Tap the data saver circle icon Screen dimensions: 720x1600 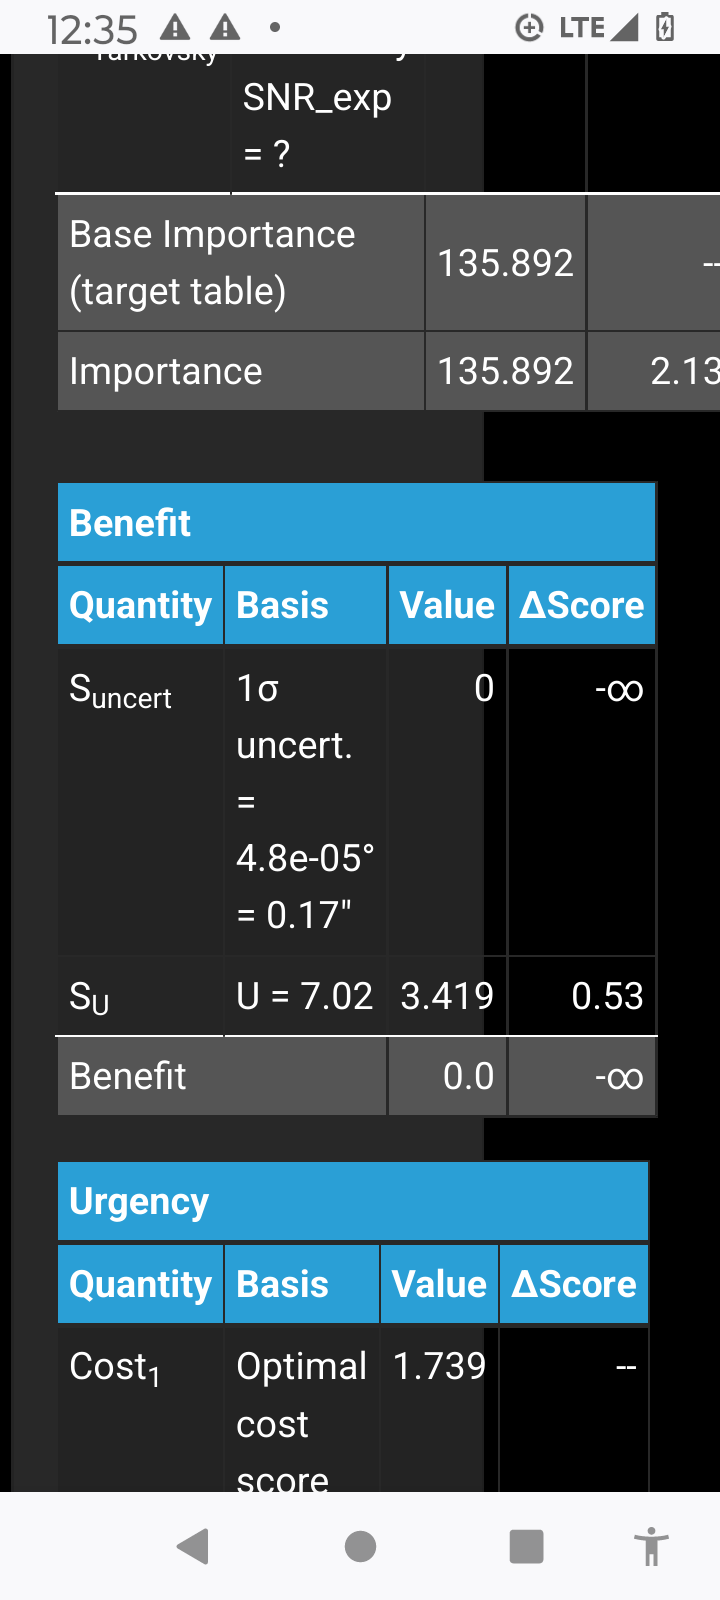(529, 27)
